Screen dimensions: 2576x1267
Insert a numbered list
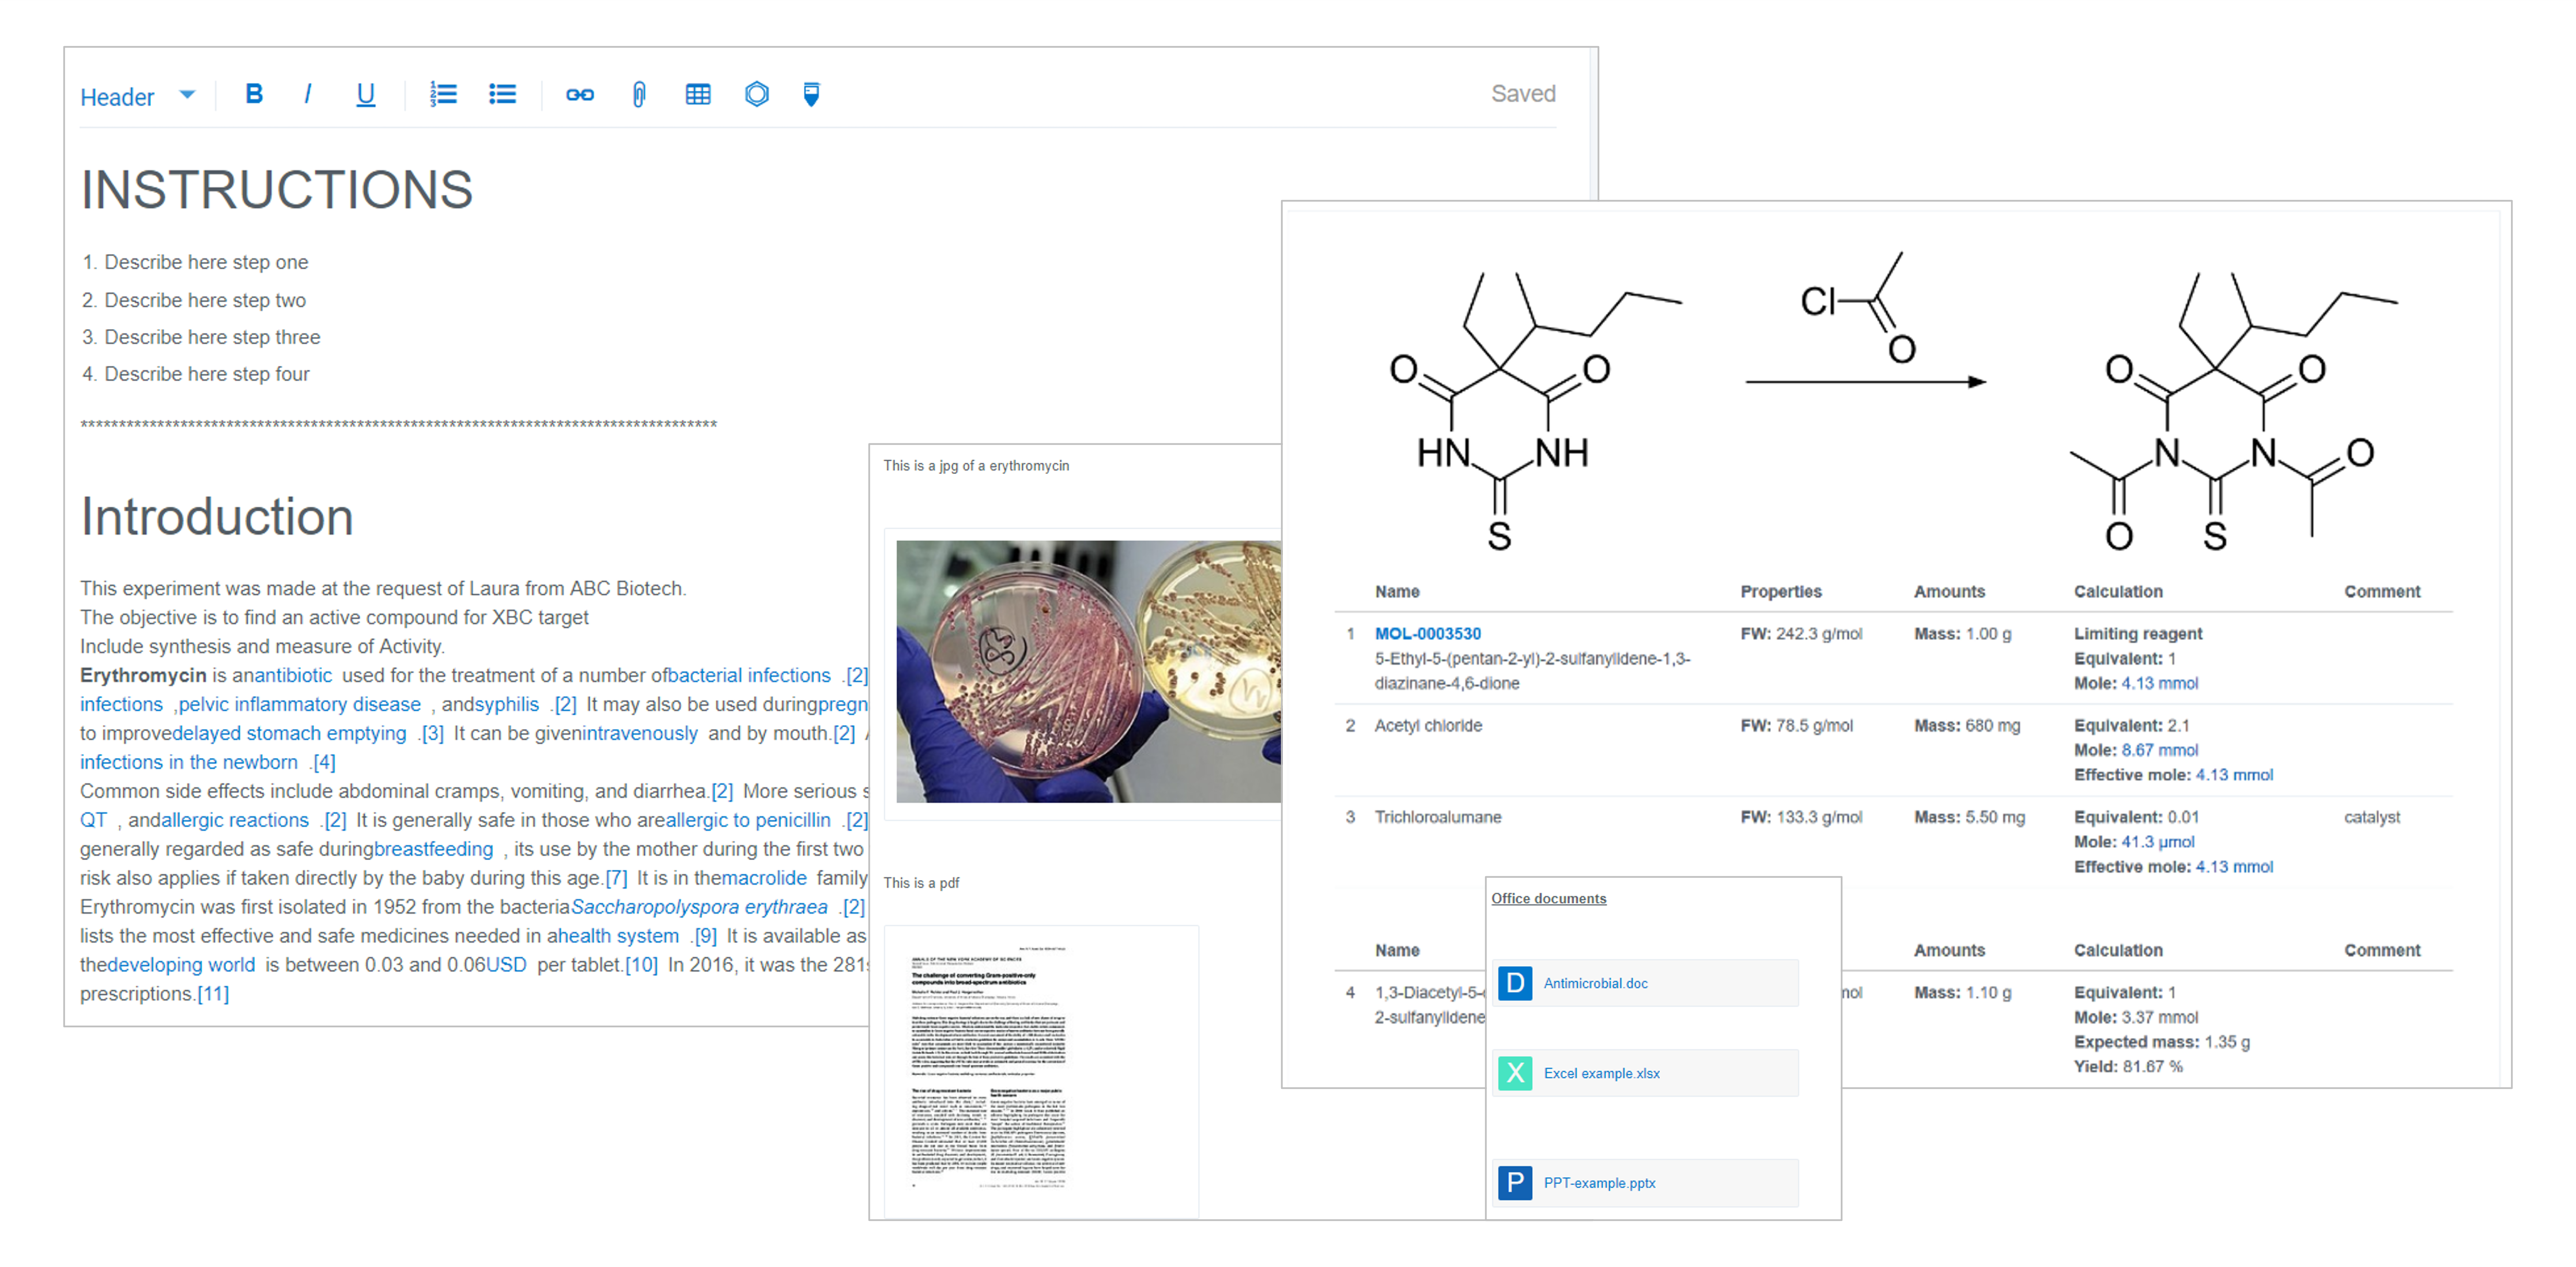tap(443, 94)
